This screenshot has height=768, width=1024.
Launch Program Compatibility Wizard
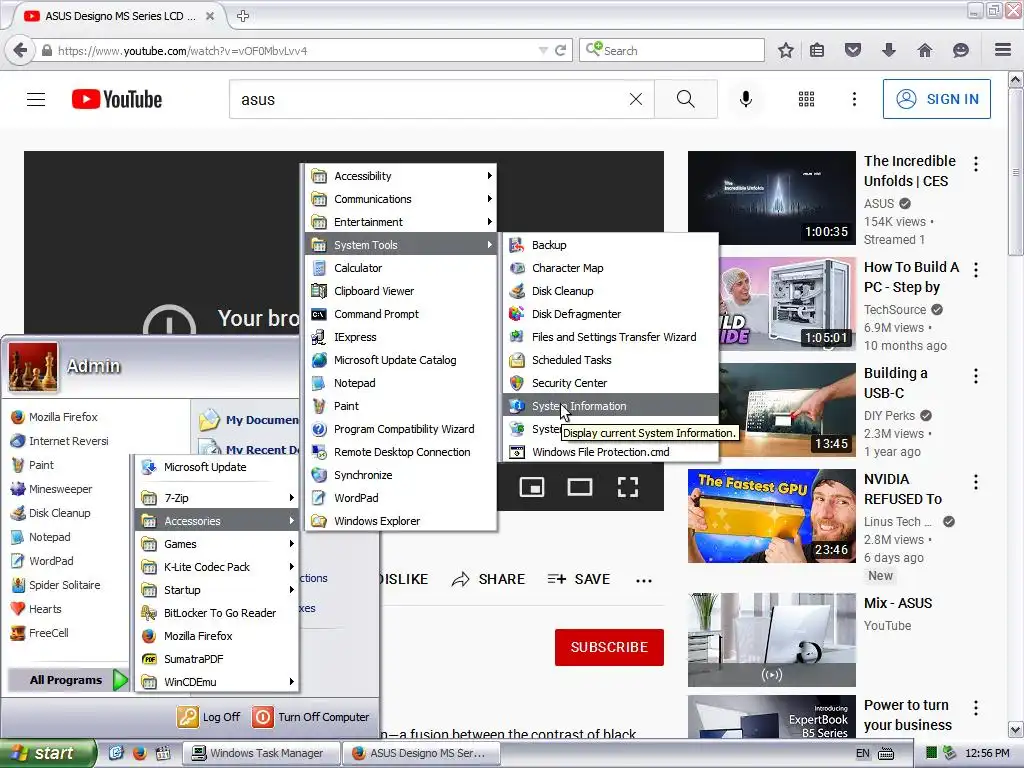(401, 429)
